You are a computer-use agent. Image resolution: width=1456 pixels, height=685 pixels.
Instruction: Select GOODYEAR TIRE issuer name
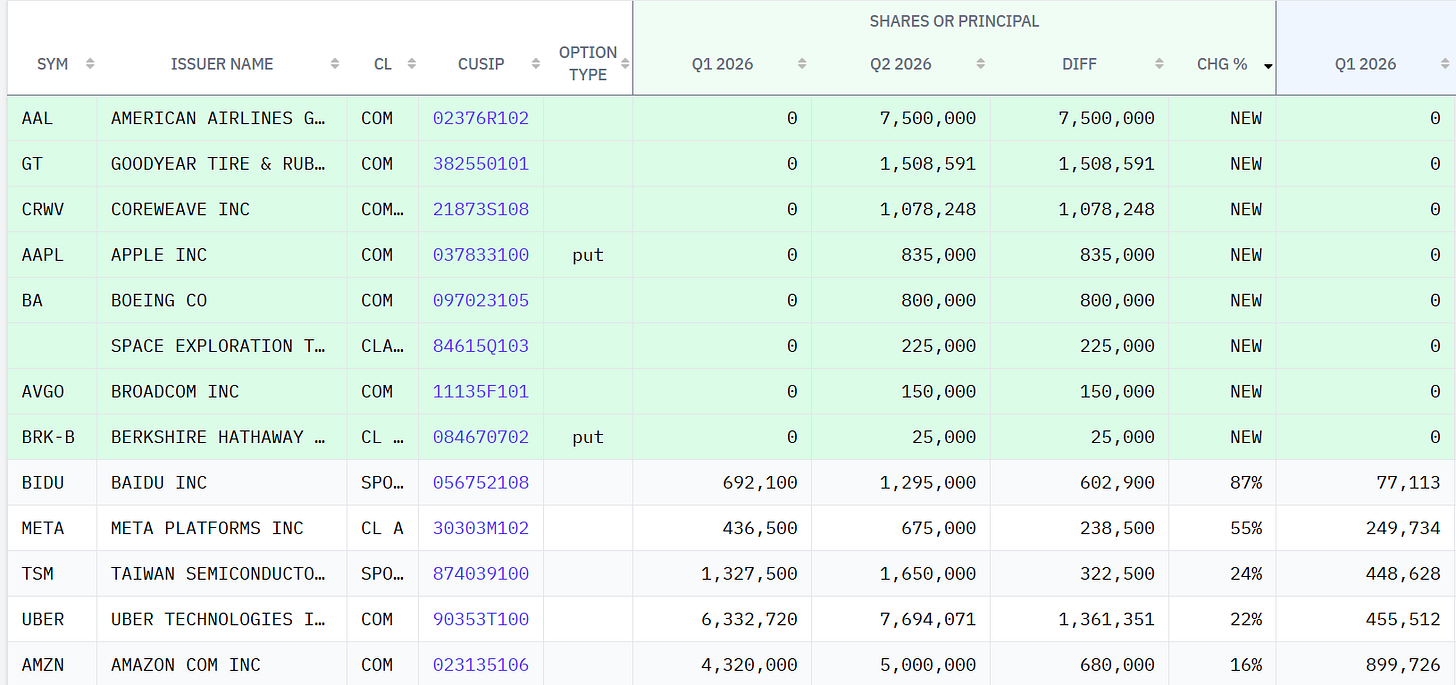click(x=219, y=164)
